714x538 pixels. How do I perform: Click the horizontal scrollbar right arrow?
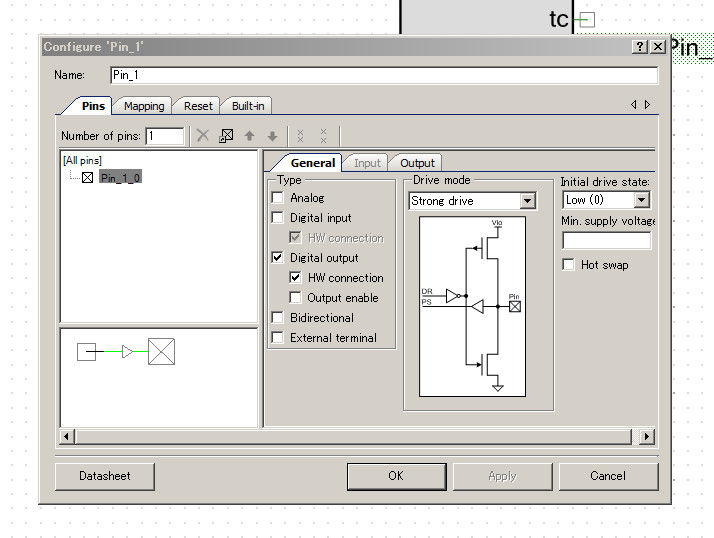tap(647, 436)
